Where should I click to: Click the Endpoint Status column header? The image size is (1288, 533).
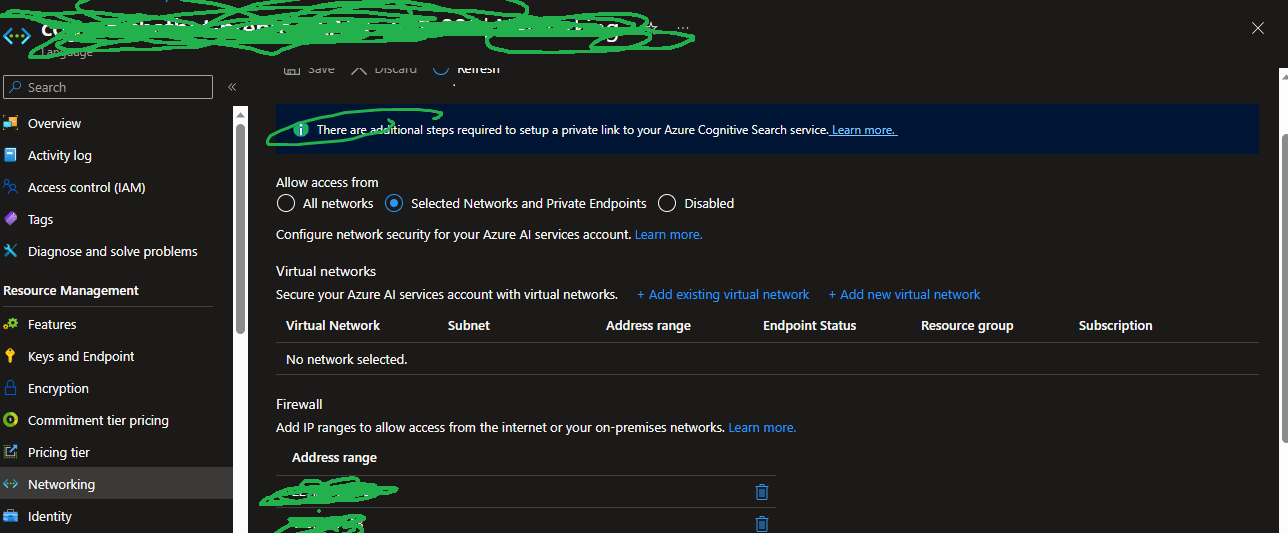coord(809,325)
